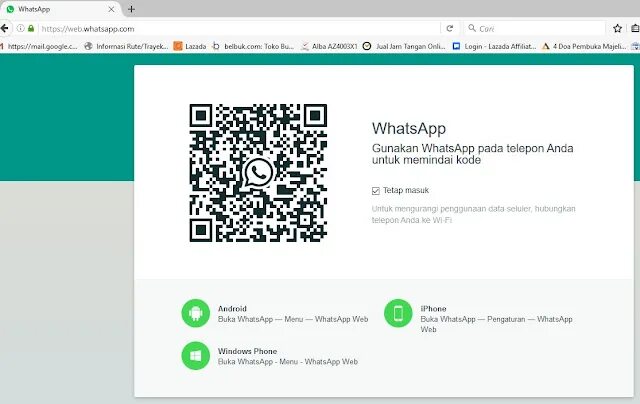This screenshot has width=640, height=404.
Task: Click the 'iPhone' label
Action: point(433,309)
